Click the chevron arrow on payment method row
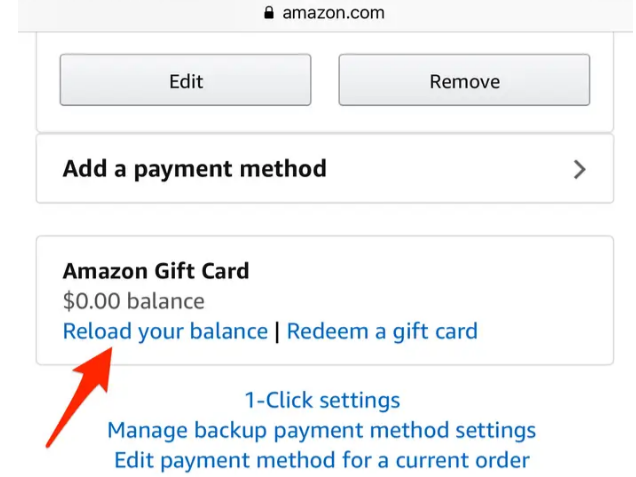Screen dimensions: 636x477 (x=579, y=169)
